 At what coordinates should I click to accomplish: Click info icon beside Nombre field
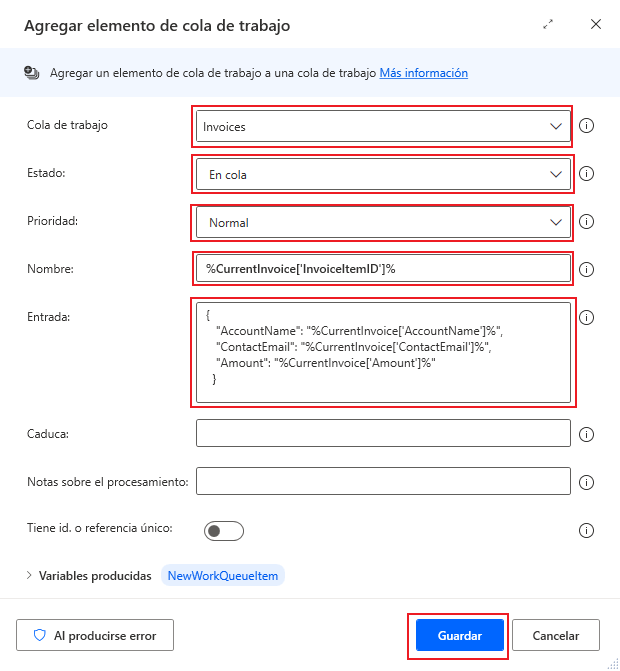(587, 269)
